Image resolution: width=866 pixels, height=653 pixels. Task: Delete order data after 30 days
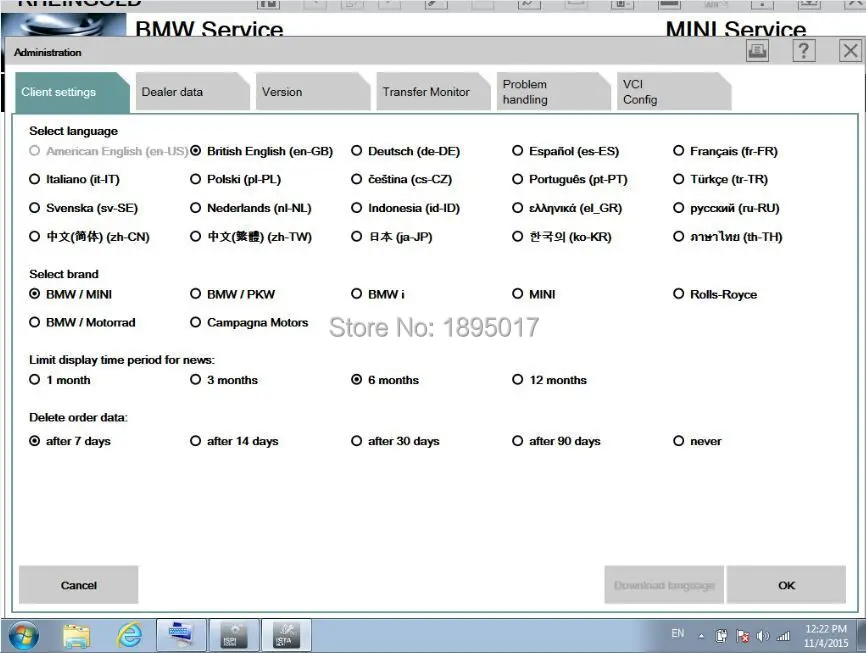[395, 441]
